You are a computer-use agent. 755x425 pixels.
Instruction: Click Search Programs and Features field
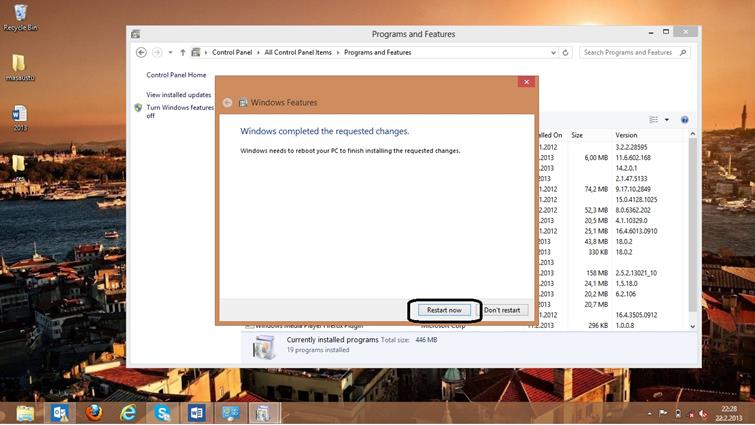coord(628,52)
